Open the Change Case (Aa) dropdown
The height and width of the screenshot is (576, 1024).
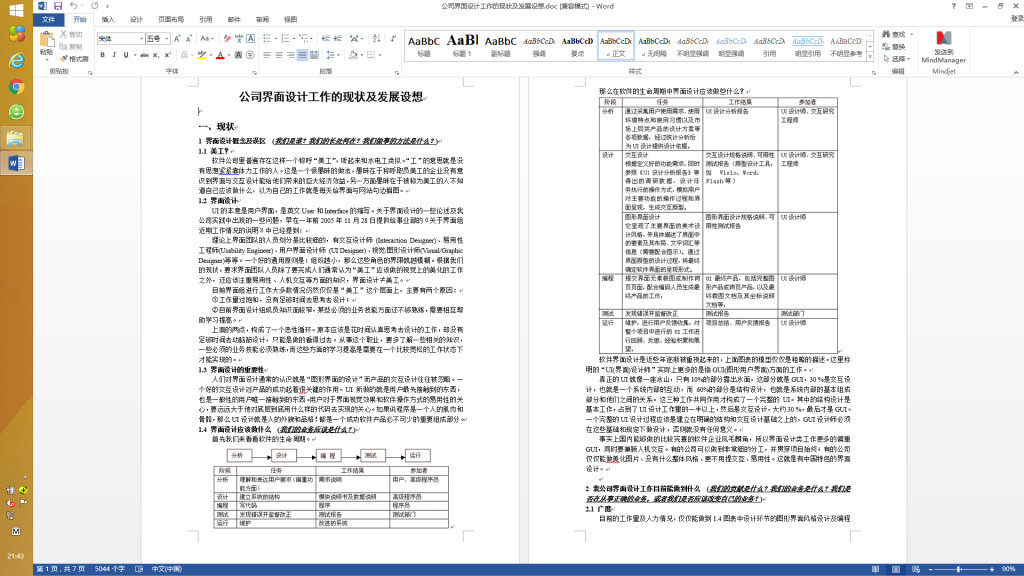pos(206,39)
